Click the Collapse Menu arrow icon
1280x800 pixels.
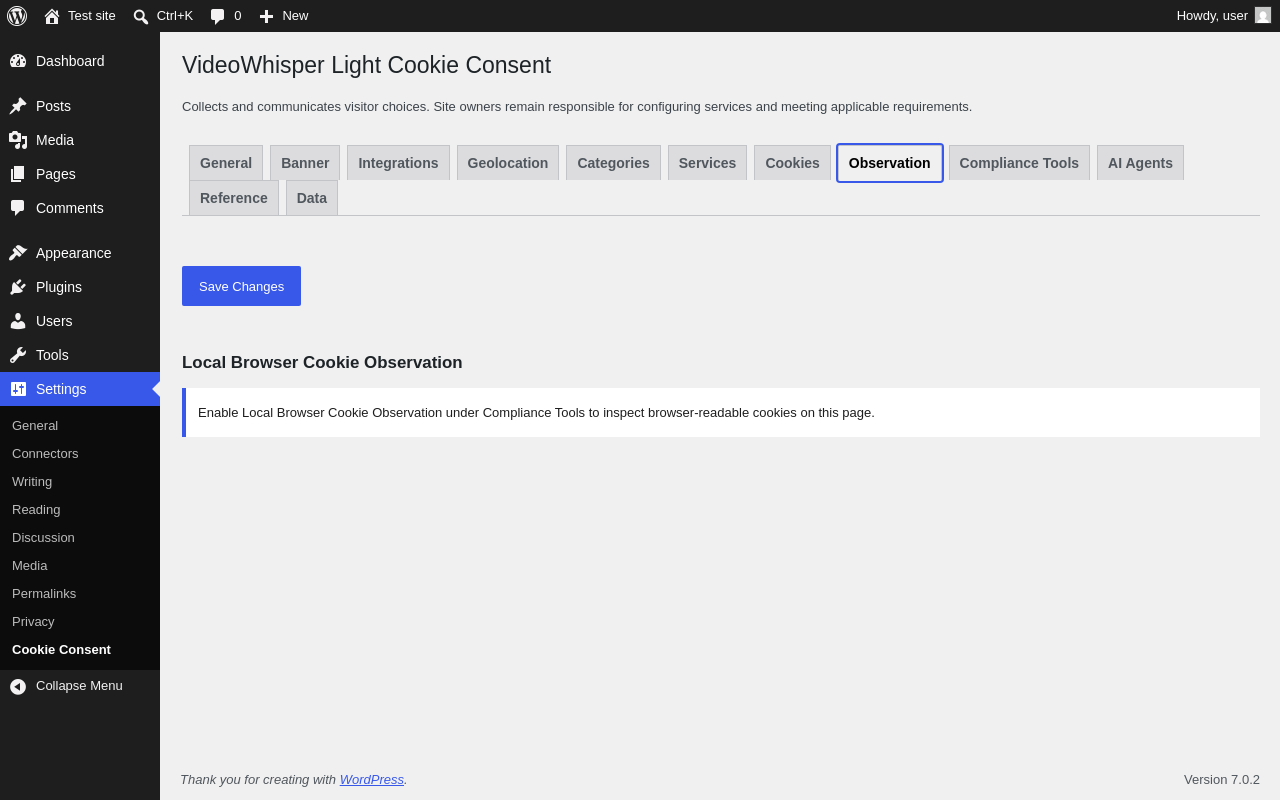[18, 686]
